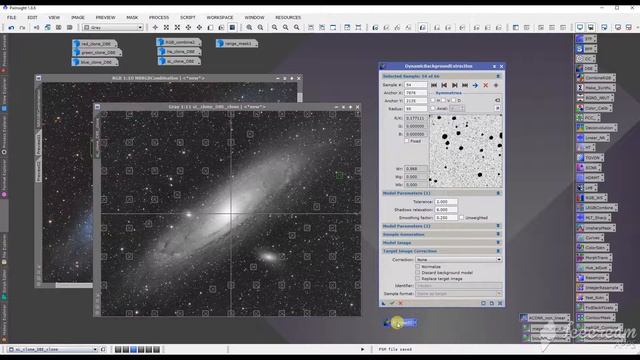
Task: Click the new instance triangle in DBE
Action: tap(383, 303)
